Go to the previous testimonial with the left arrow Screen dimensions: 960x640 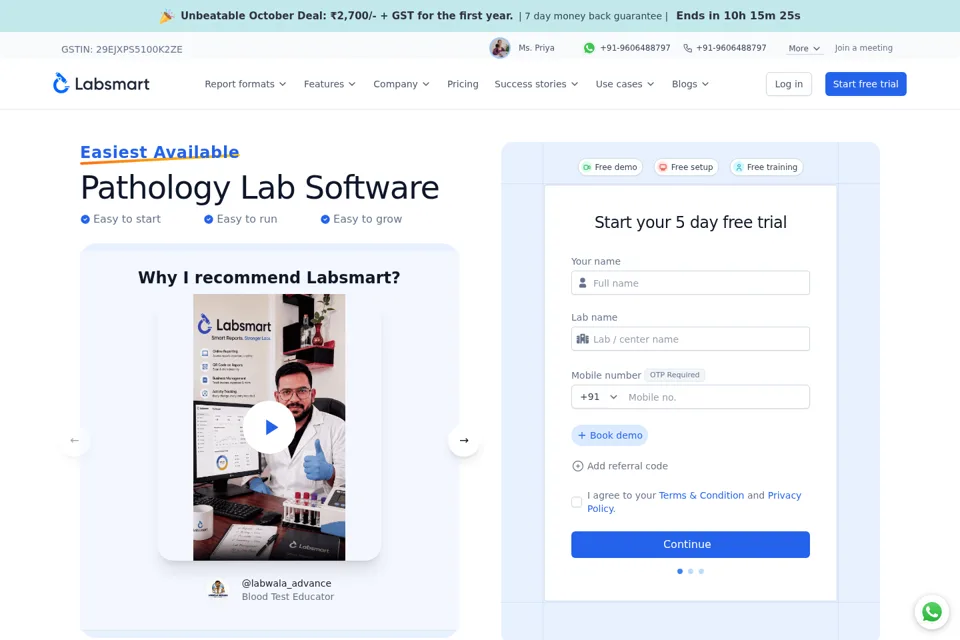[75, 440]
